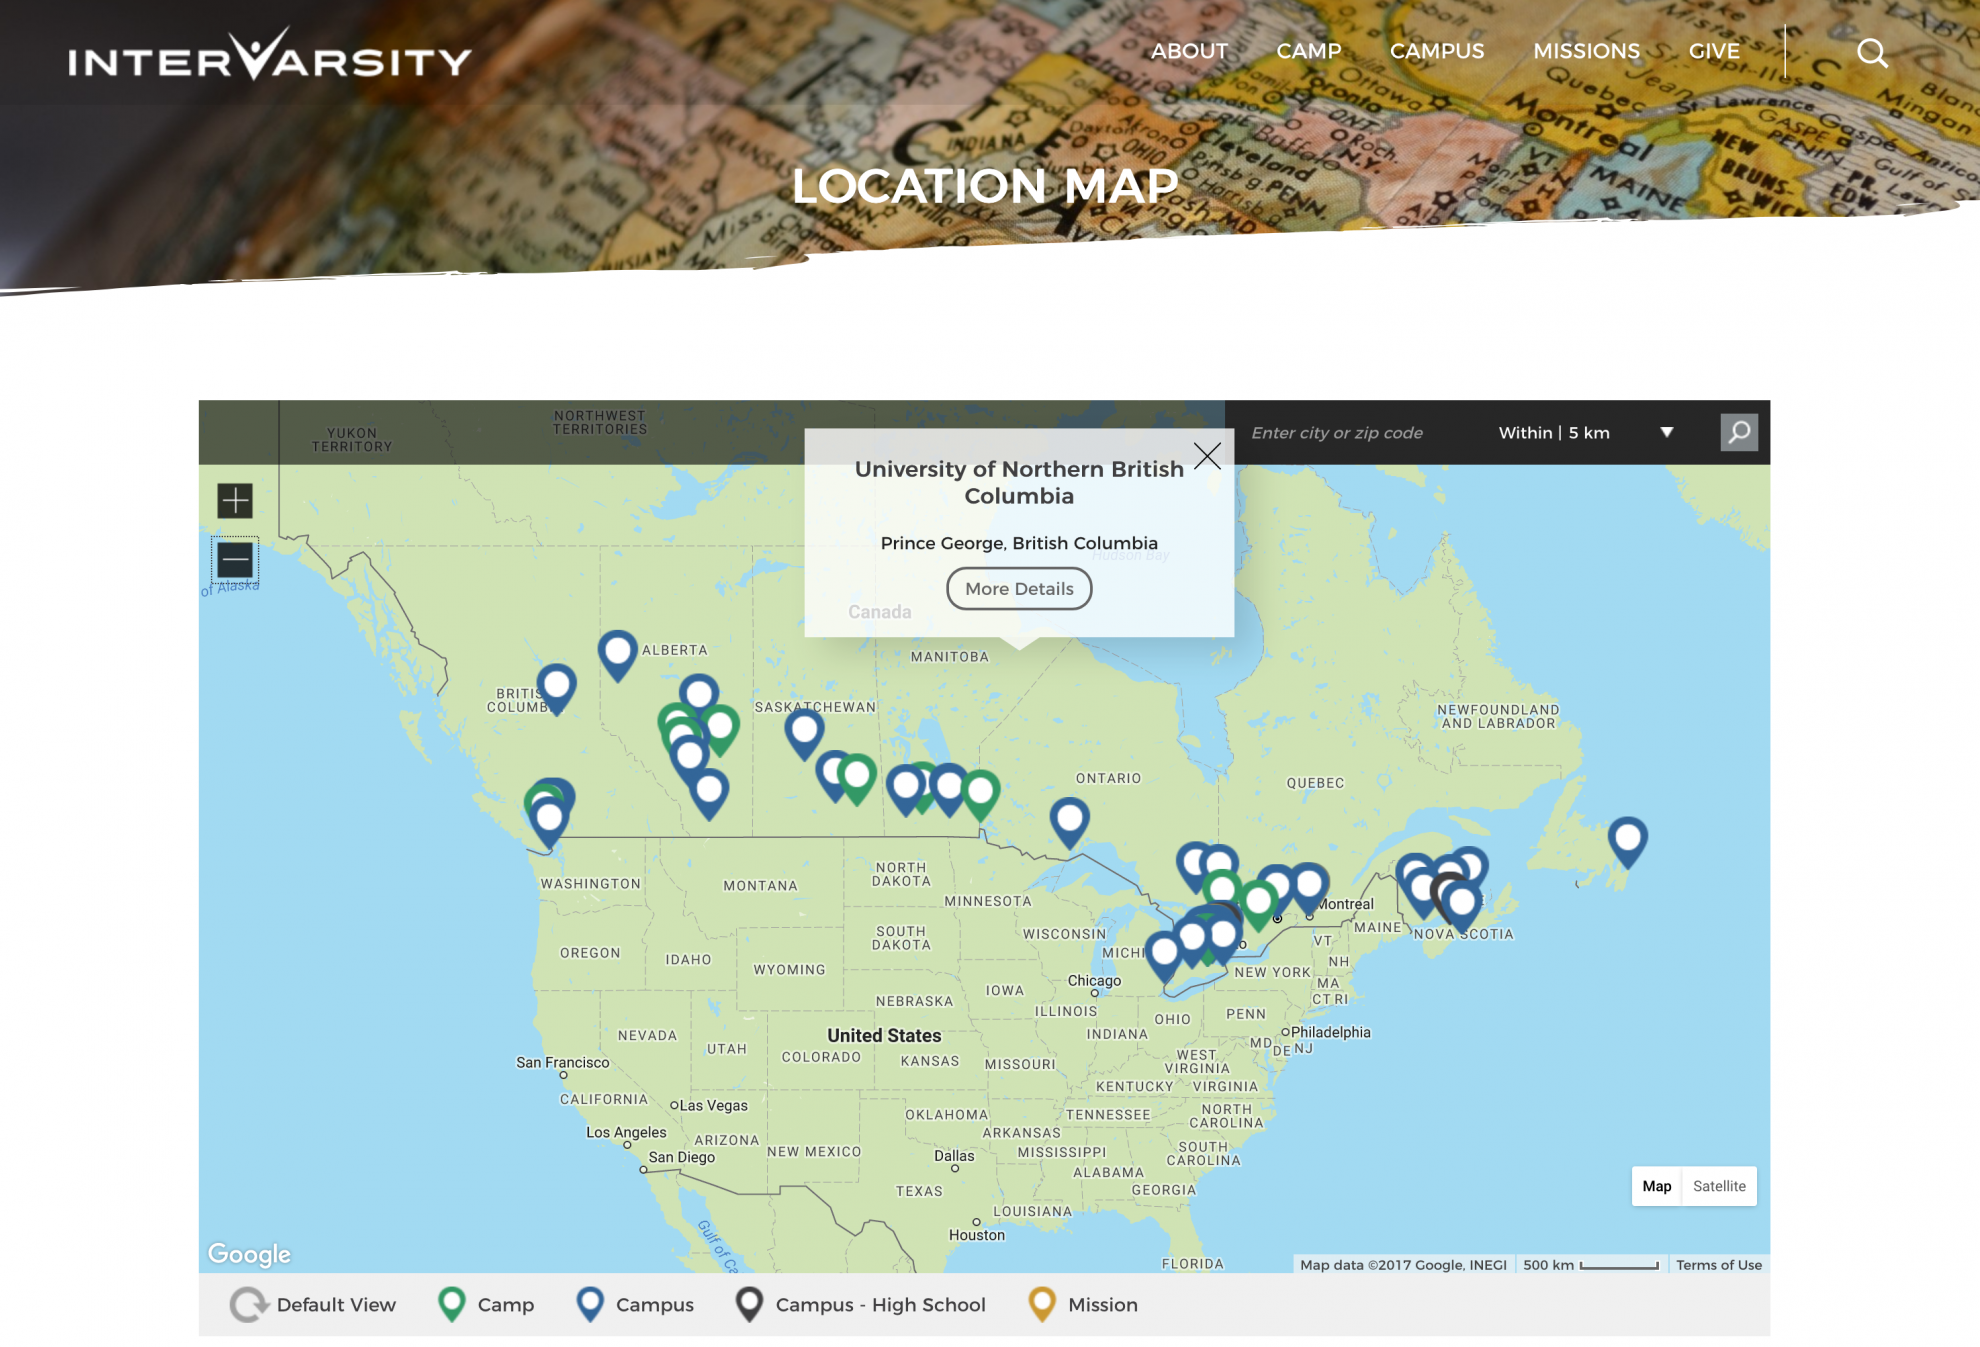Image resolution: width=1980 pixels, height=1347 pixels.
Task: Open the CAMP menu item
Action: pyautogui.click(x=1308, y=51)
